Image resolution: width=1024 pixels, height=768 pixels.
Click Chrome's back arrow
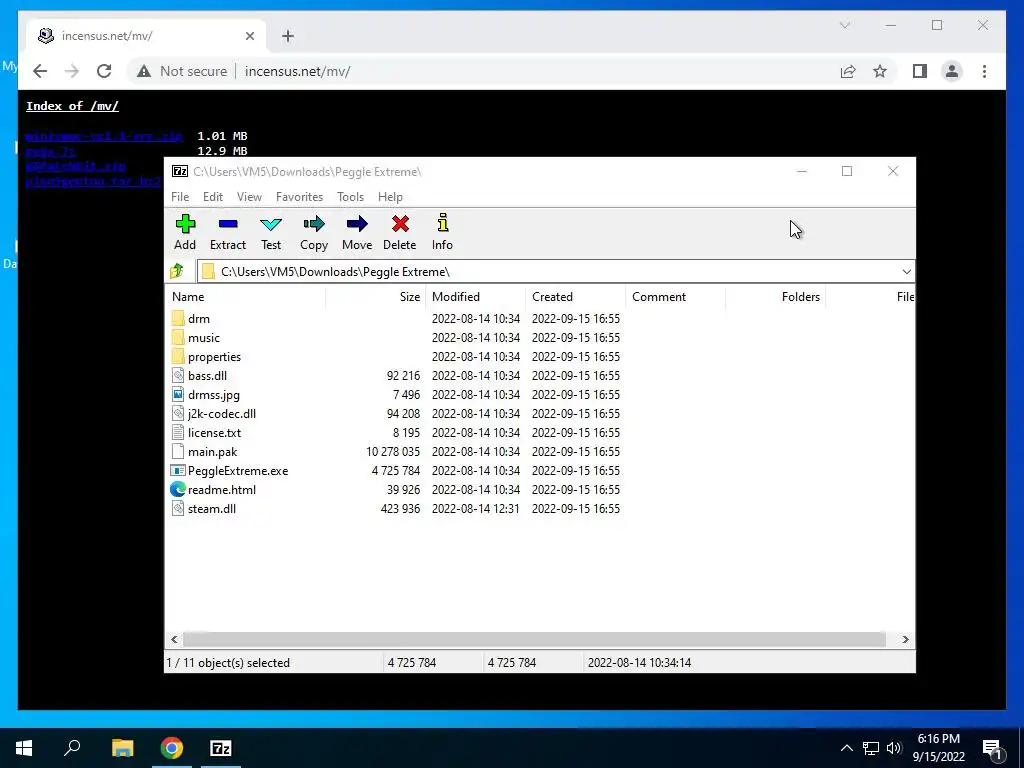pyautogui.click(x=40, y=71)
